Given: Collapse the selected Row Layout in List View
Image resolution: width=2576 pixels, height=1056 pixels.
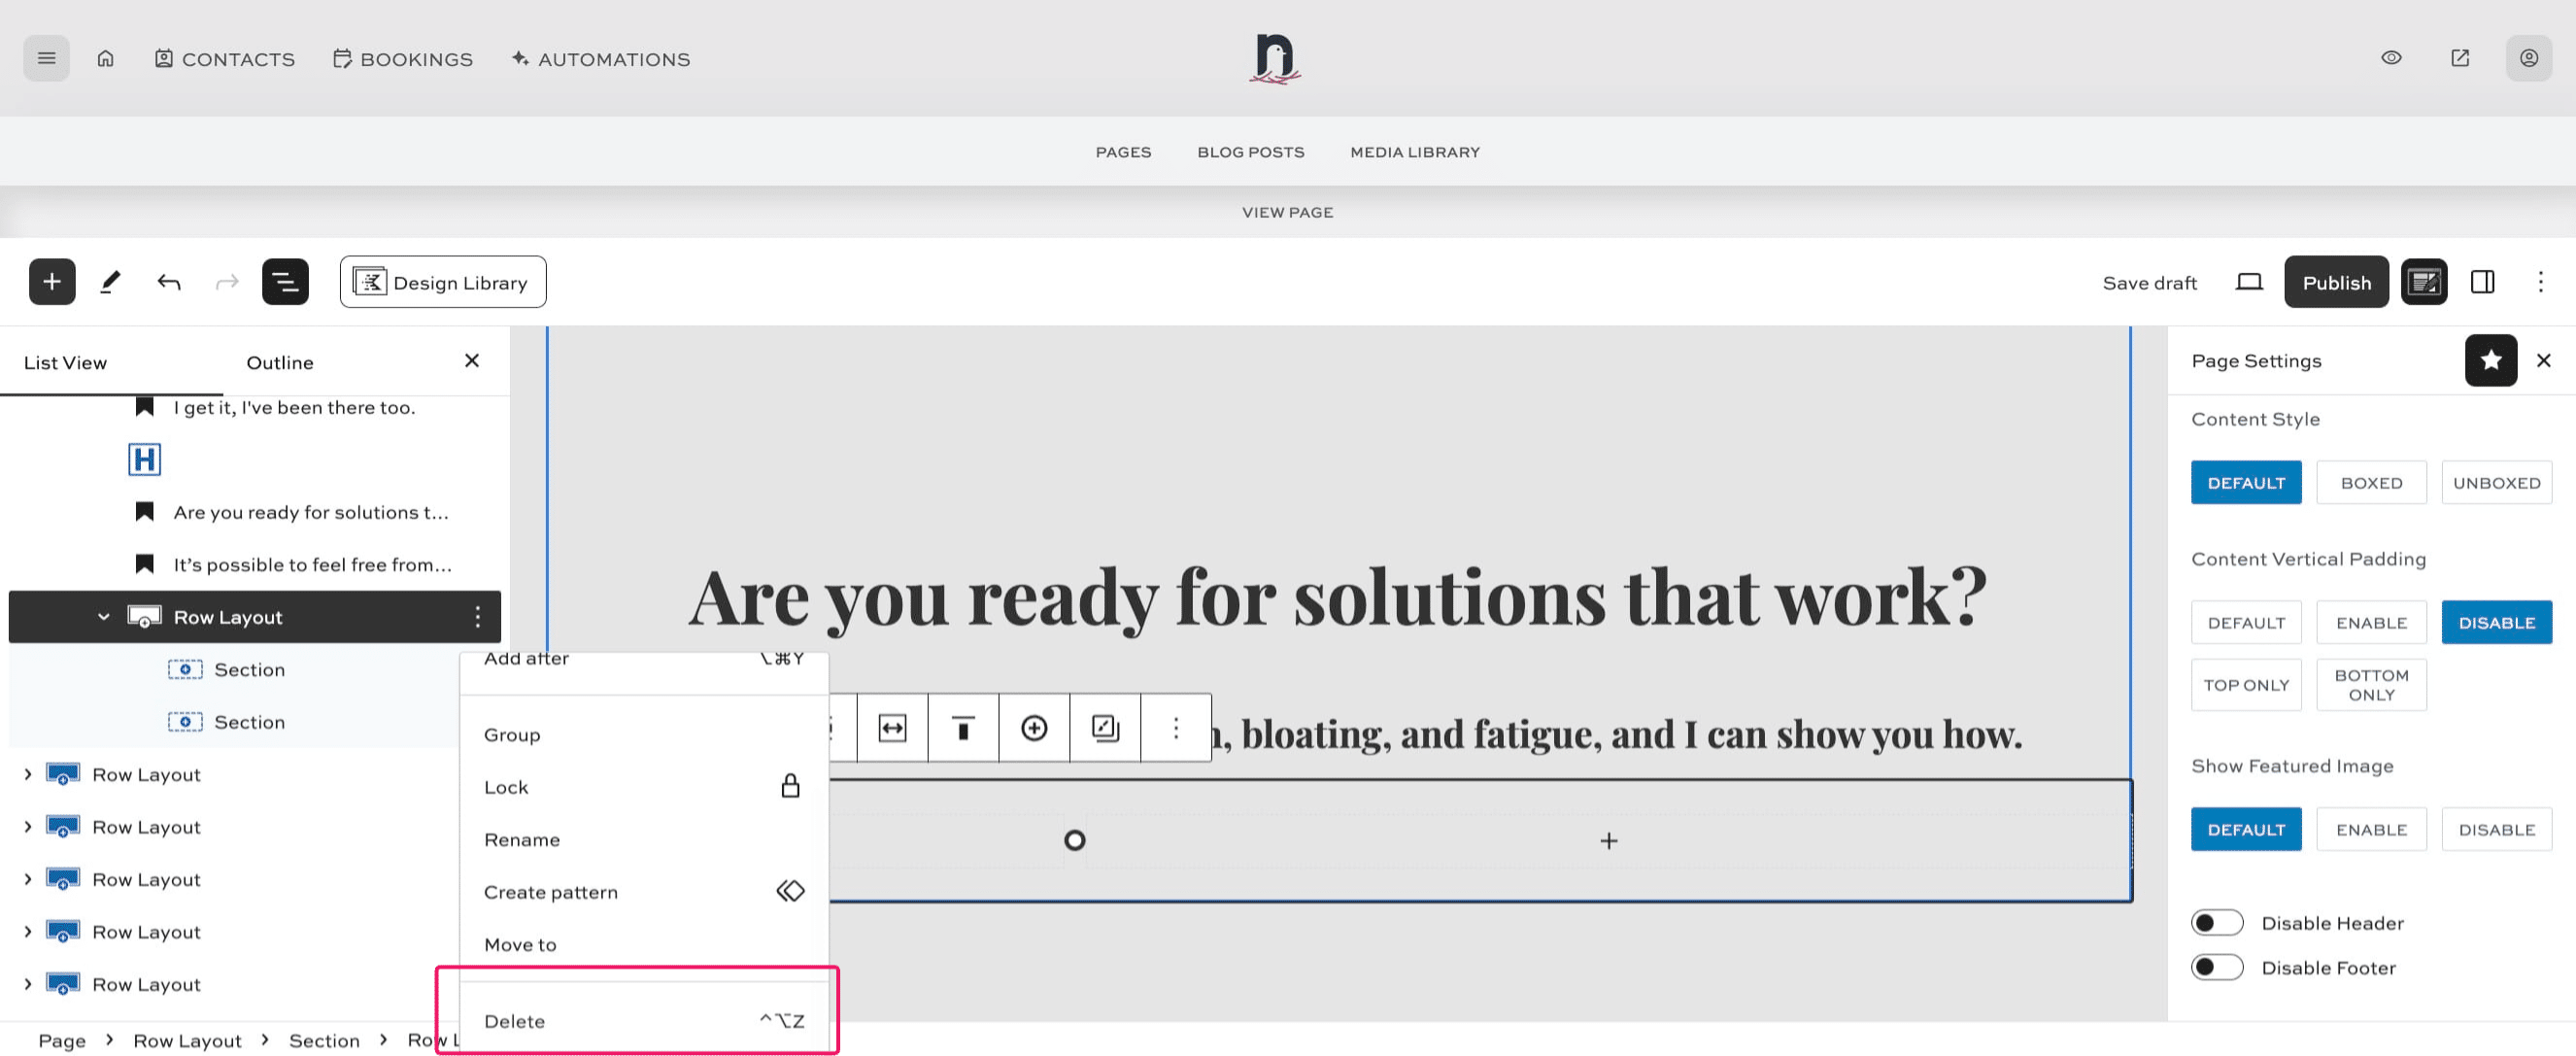Looking at the screenshot, I should click(102, 617).
